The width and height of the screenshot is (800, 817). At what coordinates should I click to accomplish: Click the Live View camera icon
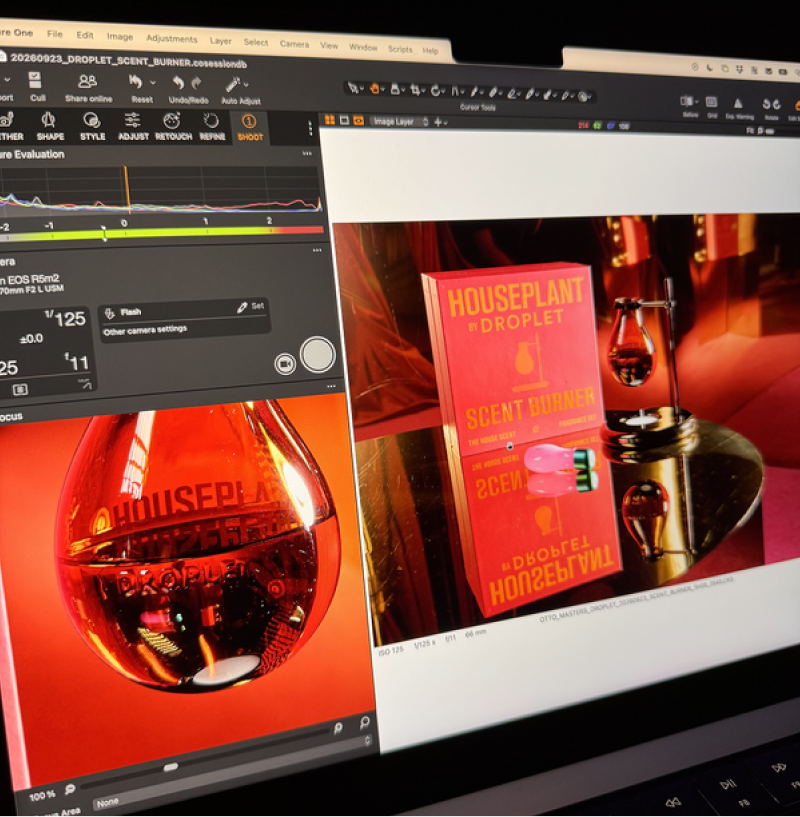click(x=285, y=364)
